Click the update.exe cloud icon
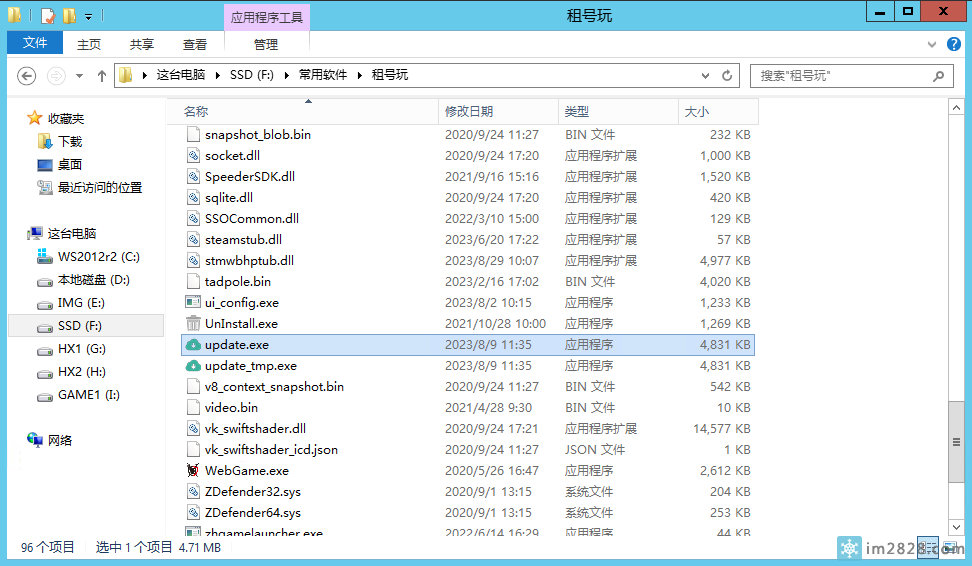Screen dimensions: 972x566 [x=193, y=345]
